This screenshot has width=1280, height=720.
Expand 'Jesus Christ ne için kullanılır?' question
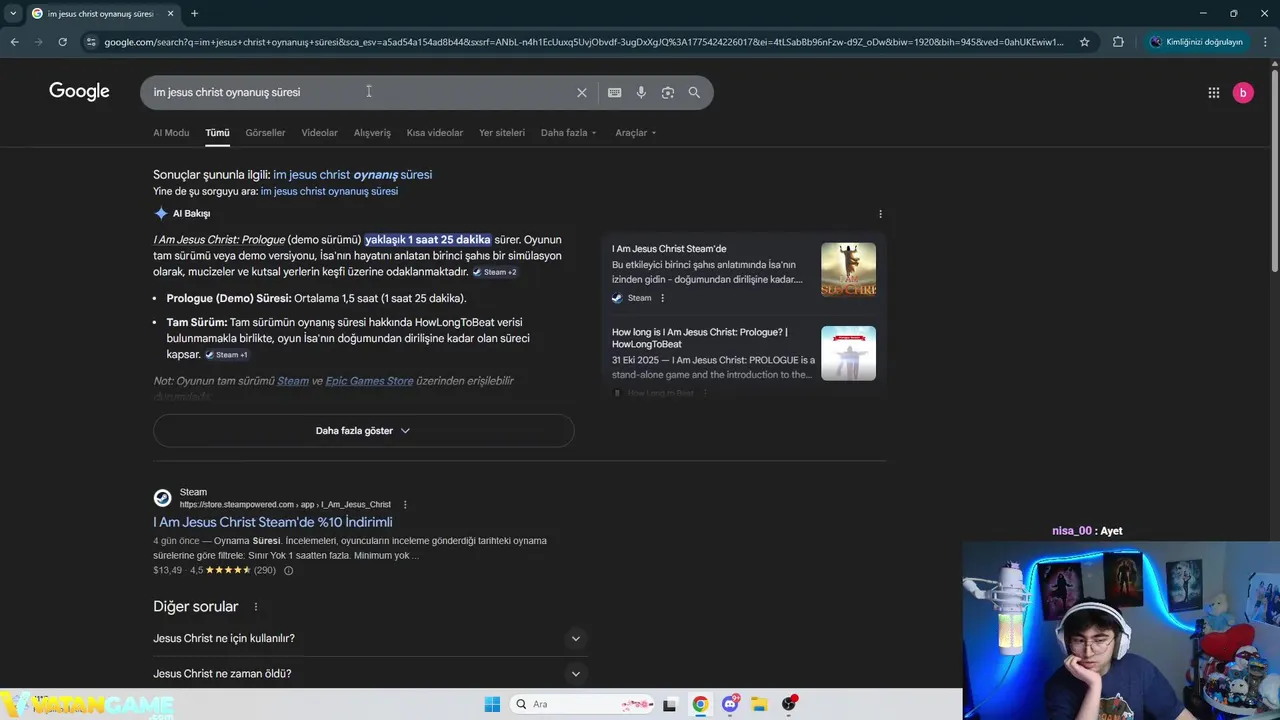click(x=370, y=638)
